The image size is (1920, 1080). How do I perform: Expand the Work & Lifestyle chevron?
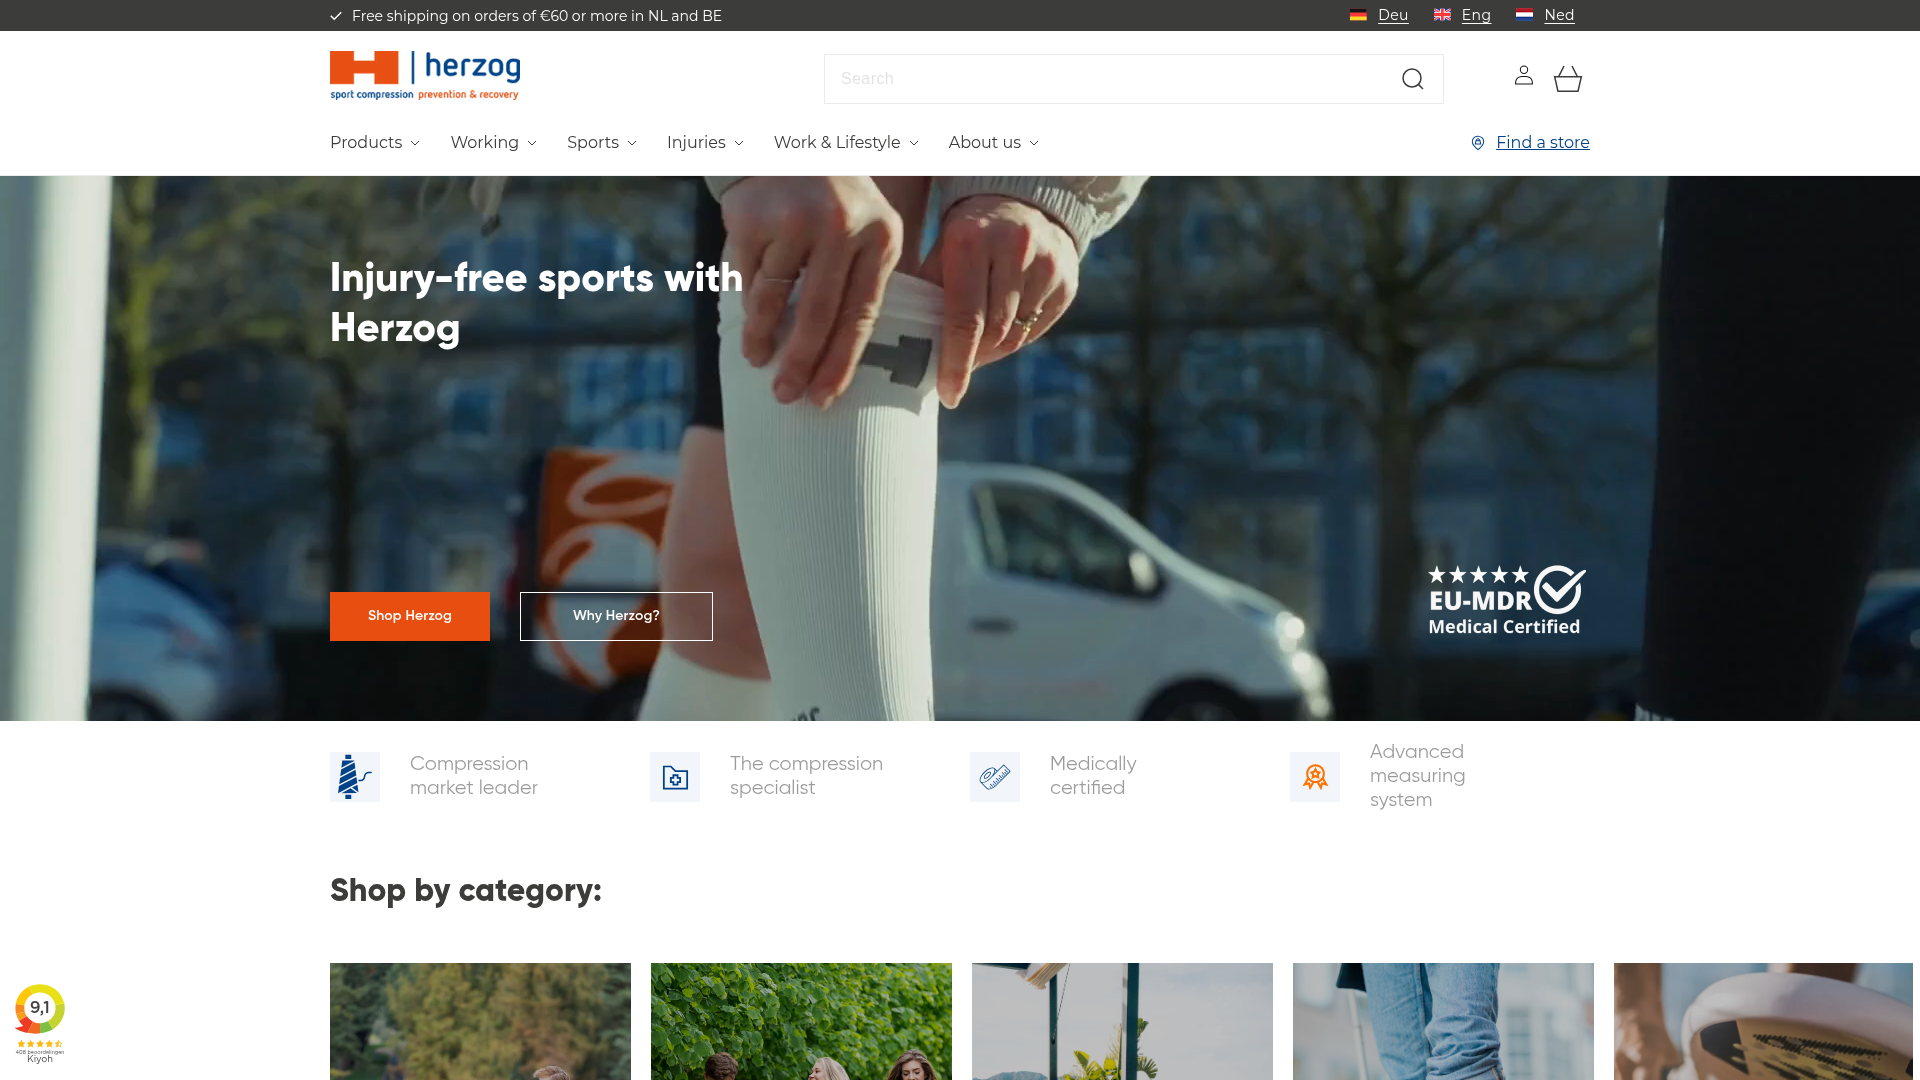(x=914, y=143)
